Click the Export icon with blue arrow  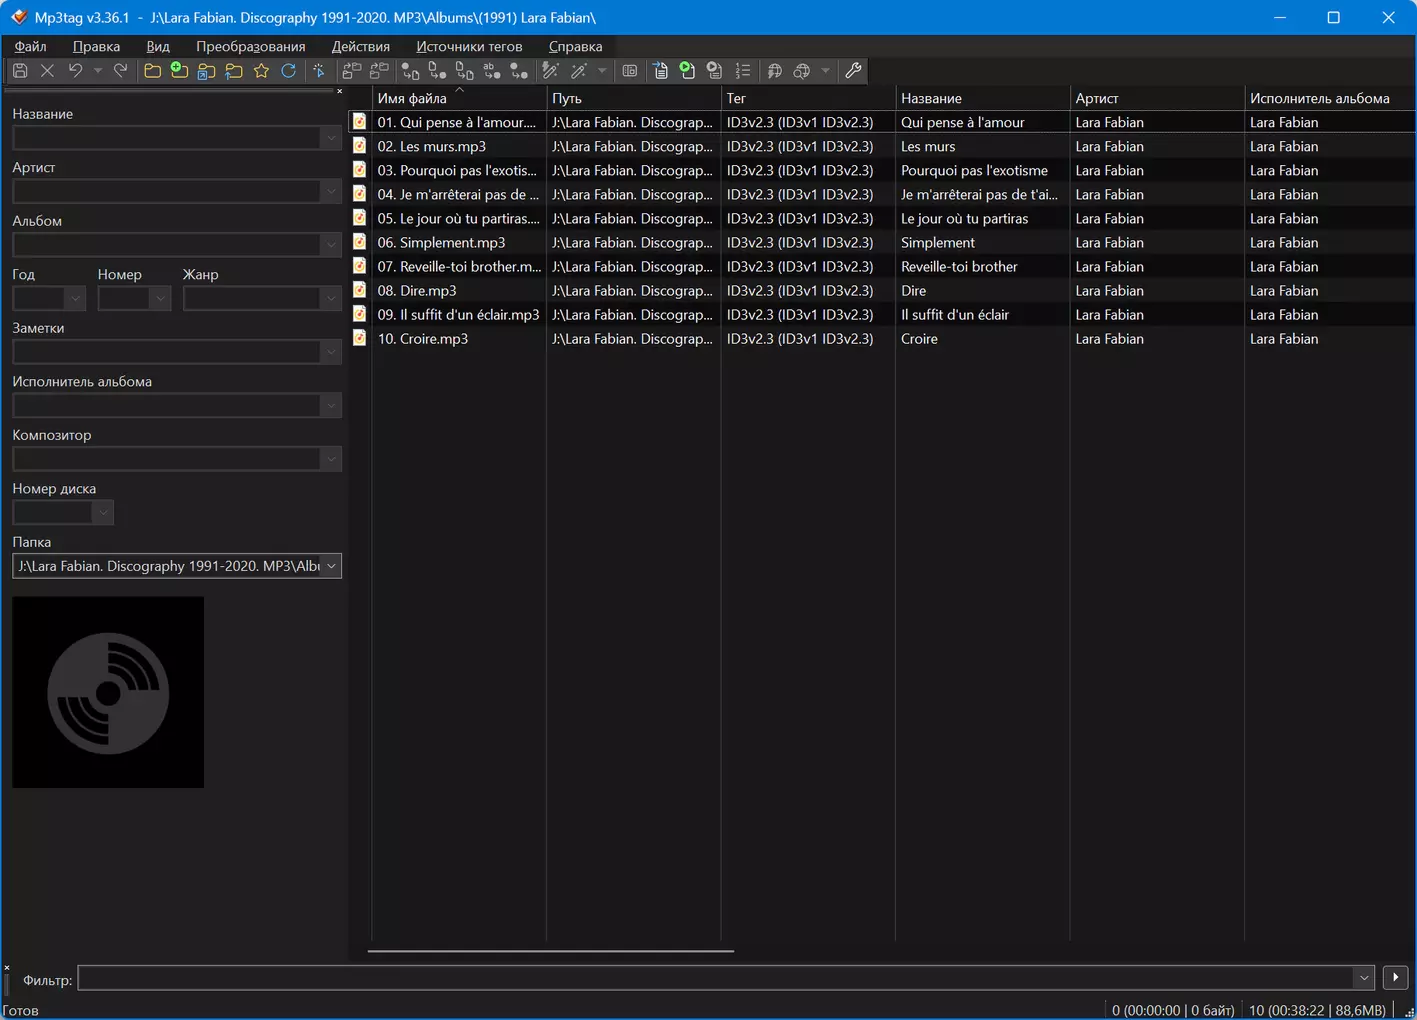click(x=660, y=71)
